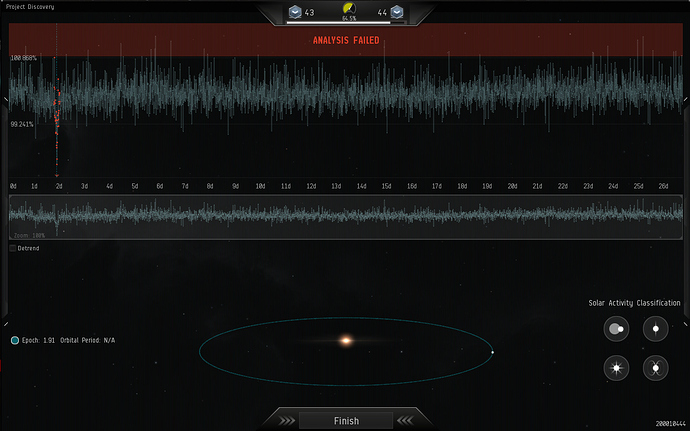
Task: Click the 100.868% luminosity axis label
Action: [24, 58]
